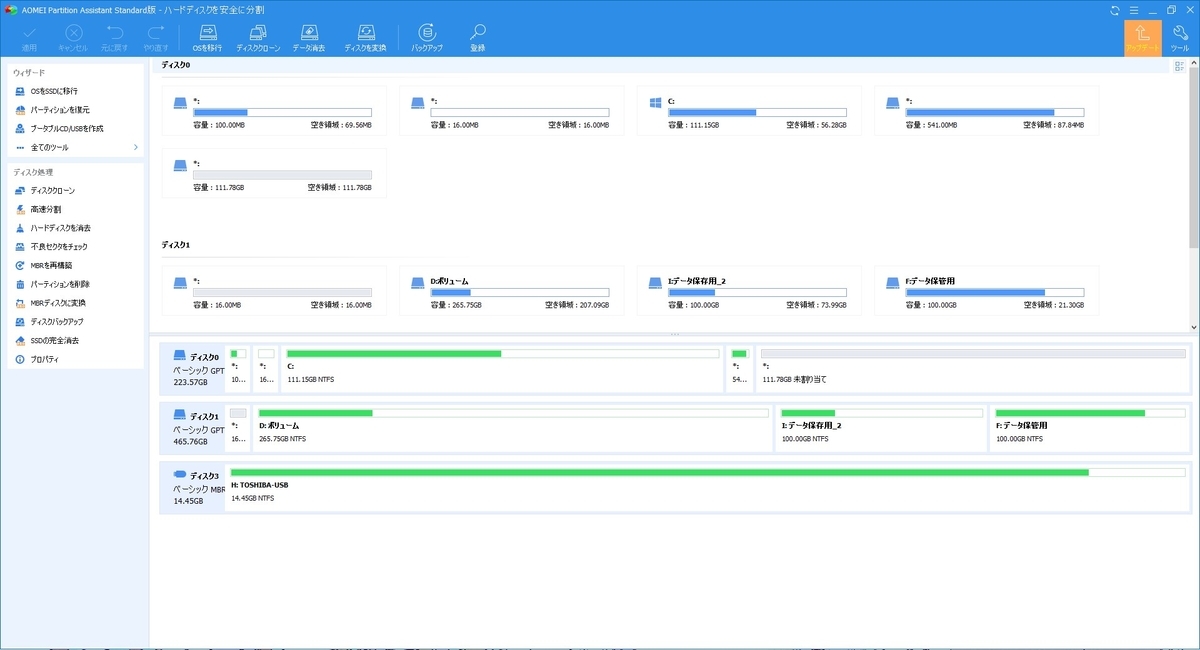Click the ディスク1 basic GPT disk header
The height and width of the screenshot is (650, 1200).
(x=193, y=427)
